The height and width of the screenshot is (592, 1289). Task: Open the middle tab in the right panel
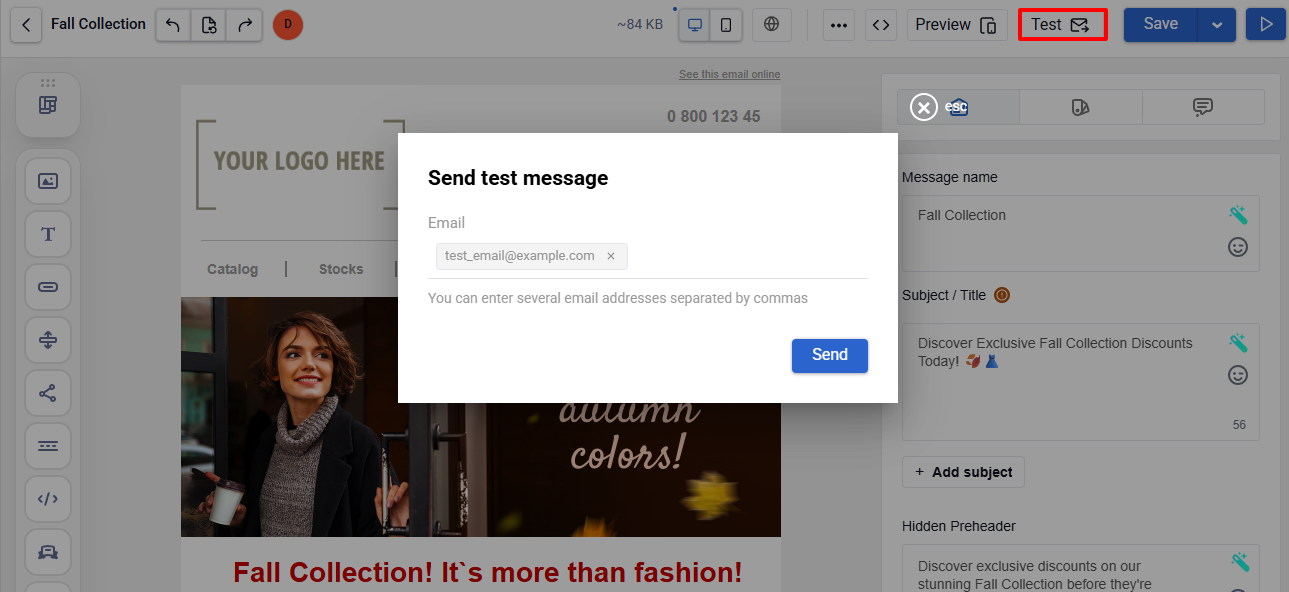pyautogui.click(x=1080, y=107)
